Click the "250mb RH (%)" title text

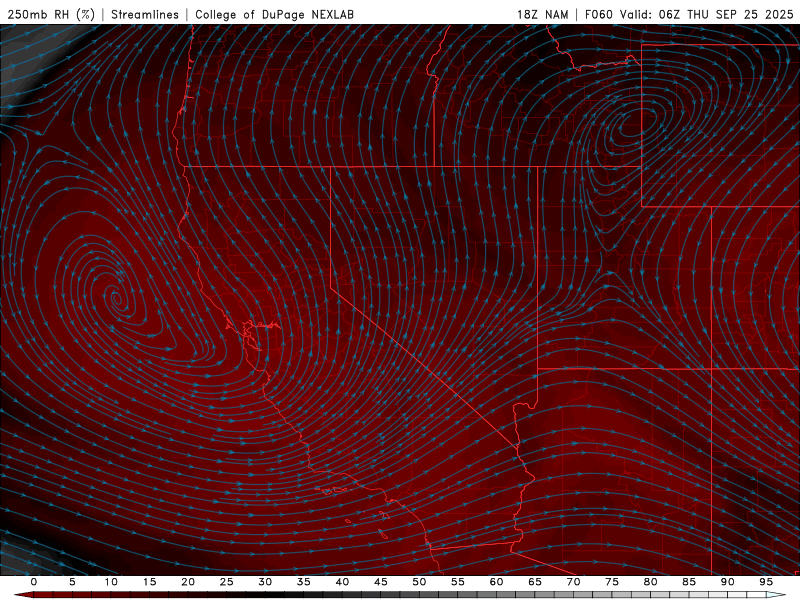coord(51,14)
